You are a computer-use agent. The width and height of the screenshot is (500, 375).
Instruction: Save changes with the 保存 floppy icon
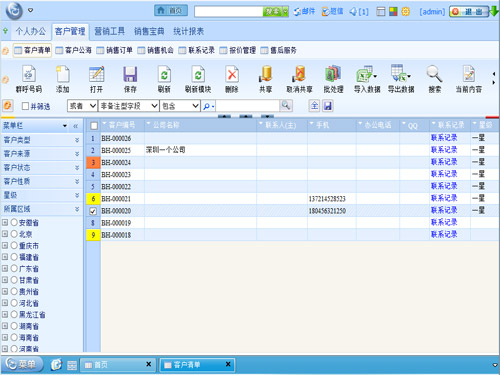pos(130,79)
